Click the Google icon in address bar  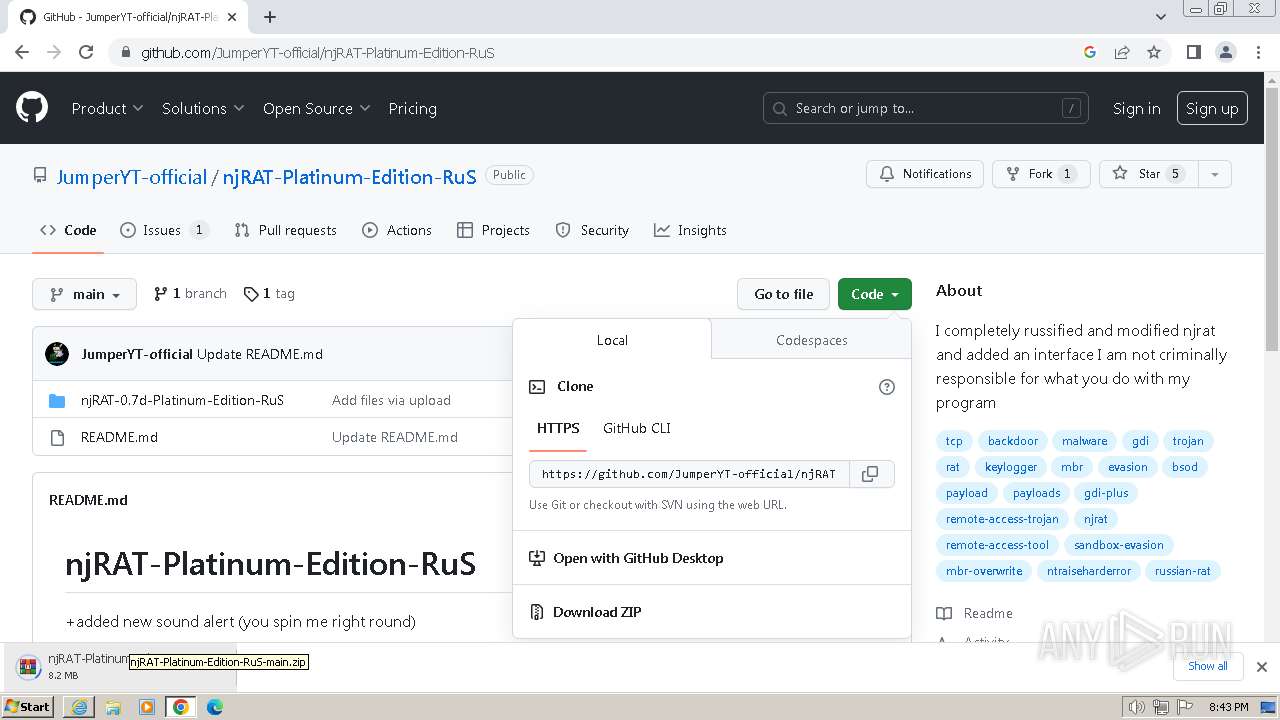click(1090, 52)
